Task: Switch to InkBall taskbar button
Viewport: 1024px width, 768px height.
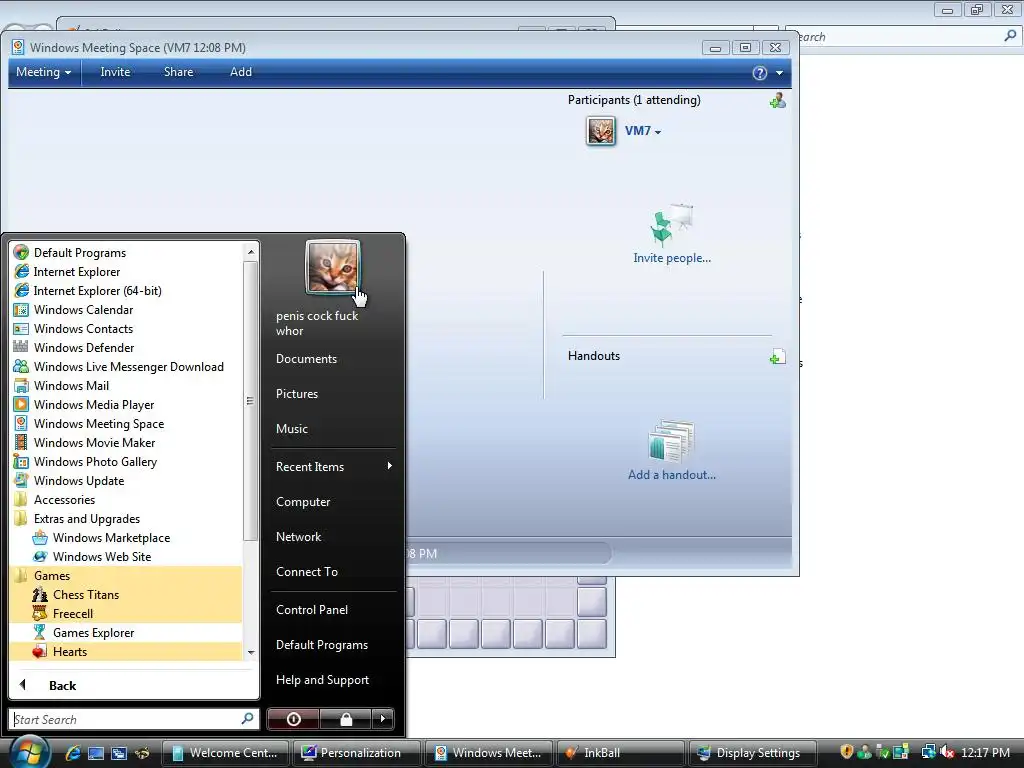Action: (x=619, y=753)
